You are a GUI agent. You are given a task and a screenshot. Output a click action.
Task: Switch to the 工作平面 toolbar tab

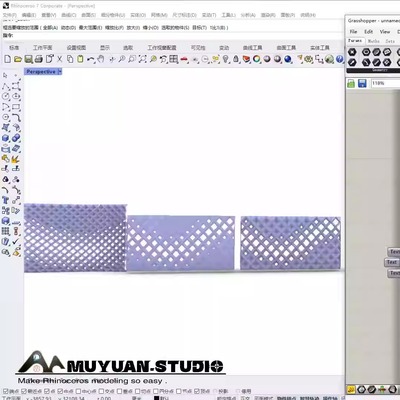click(x=42, y=48)
